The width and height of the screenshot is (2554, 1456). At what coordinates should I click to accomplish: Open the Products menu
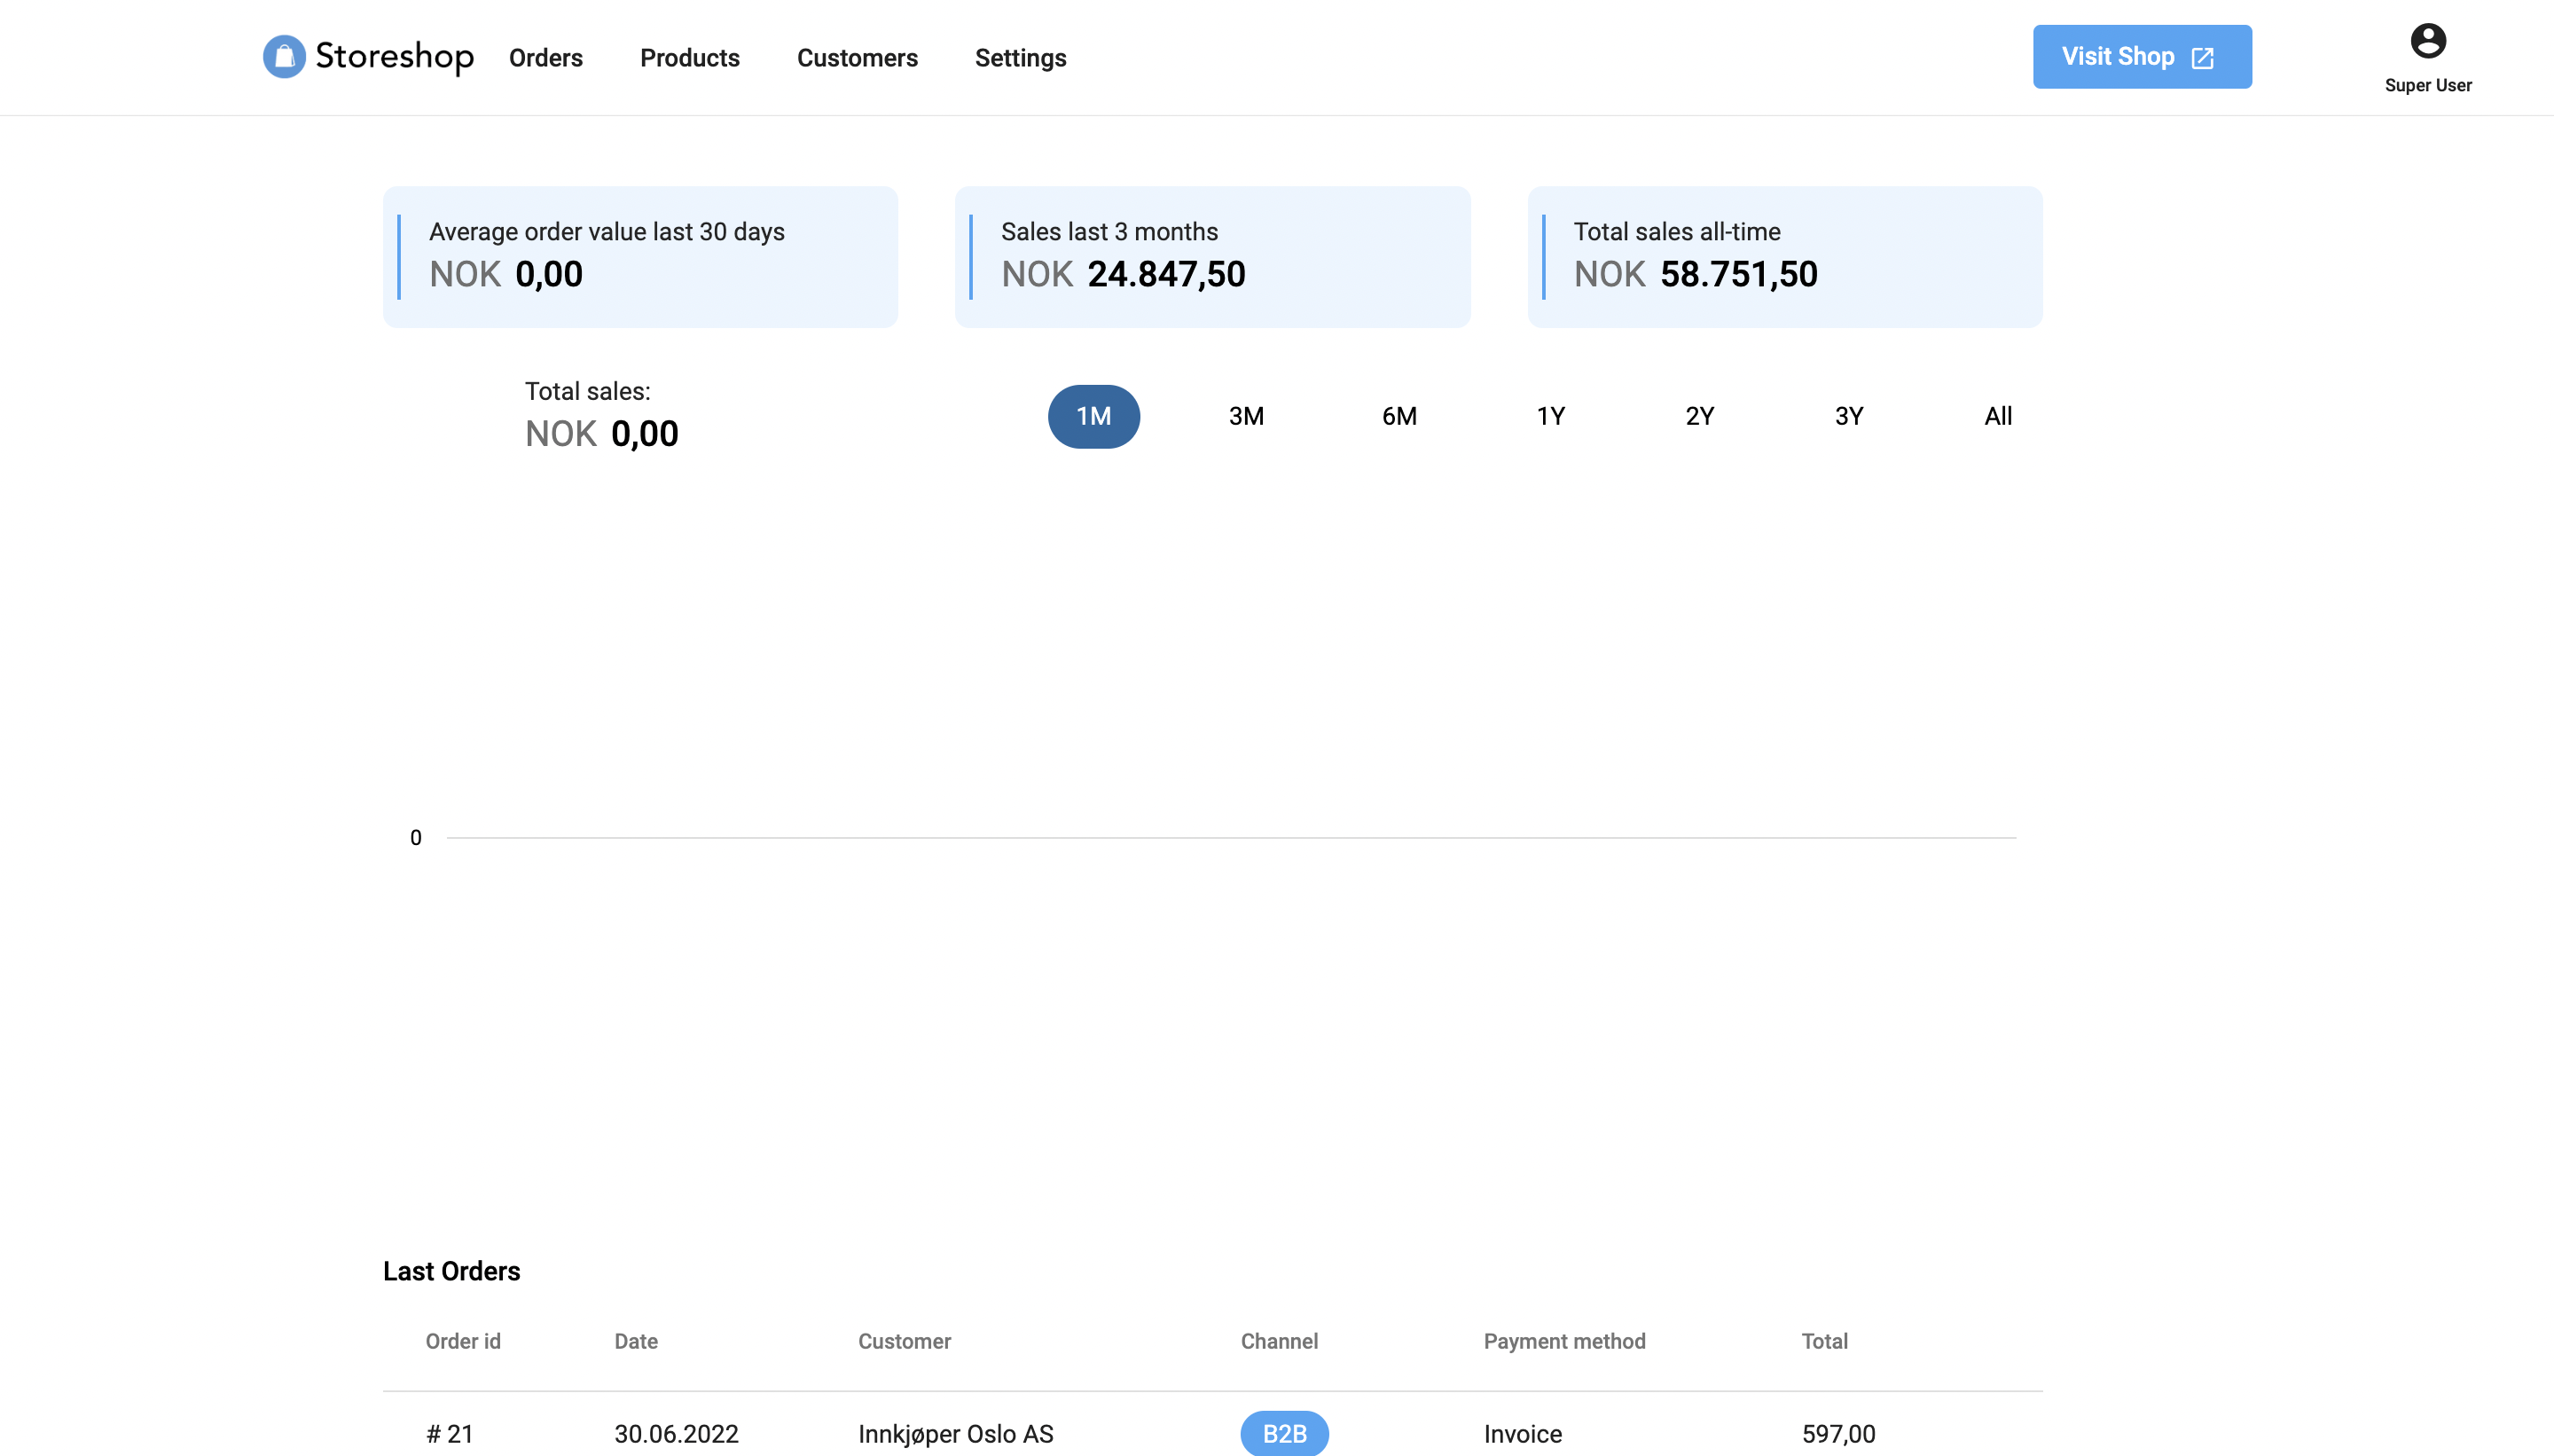pos(689,58)
